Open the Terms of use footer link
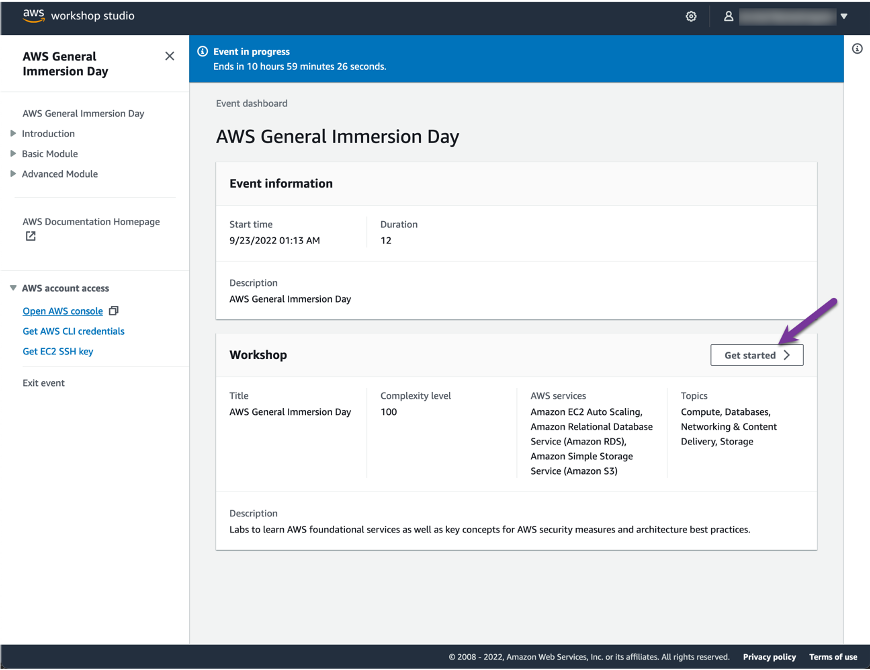Viewport: 870px width, 670px height. pyautogui.click(x=833, y=657)
